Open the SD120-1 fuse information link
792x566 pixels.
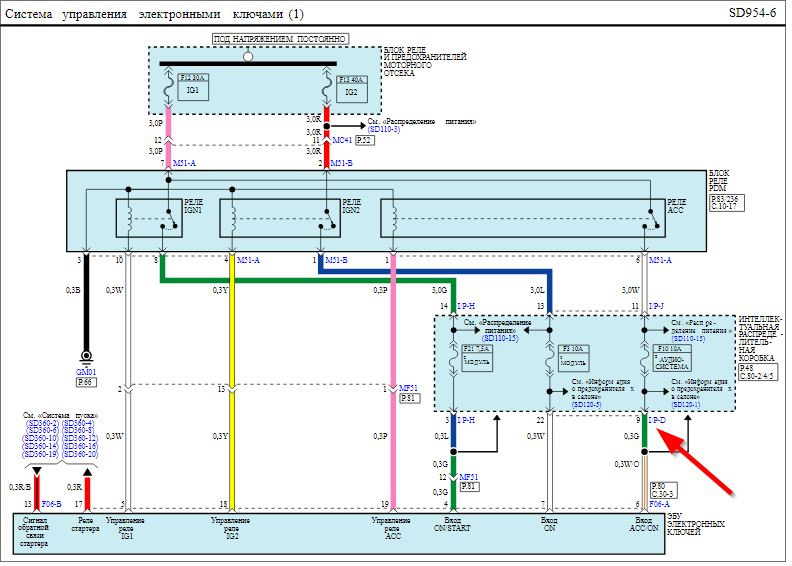coord(686,405)
